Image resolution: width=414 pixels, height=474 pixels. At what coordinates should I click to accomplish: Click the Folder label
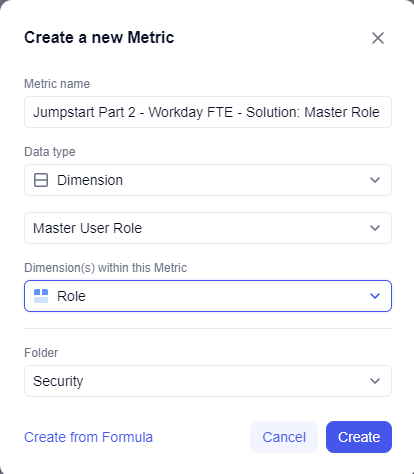41,353
